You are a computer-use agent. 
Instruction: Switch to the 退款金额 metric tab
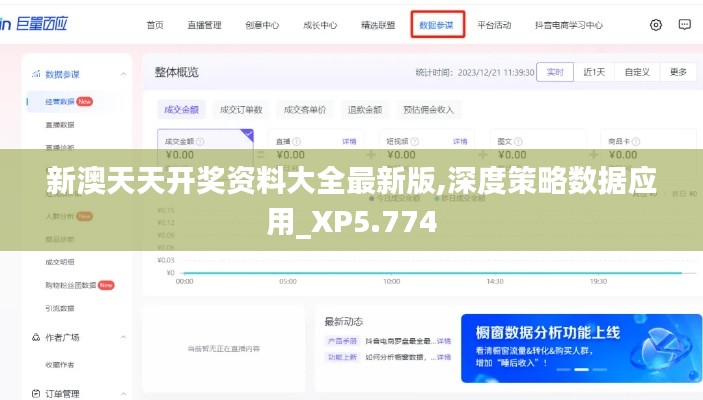point(365,109)
